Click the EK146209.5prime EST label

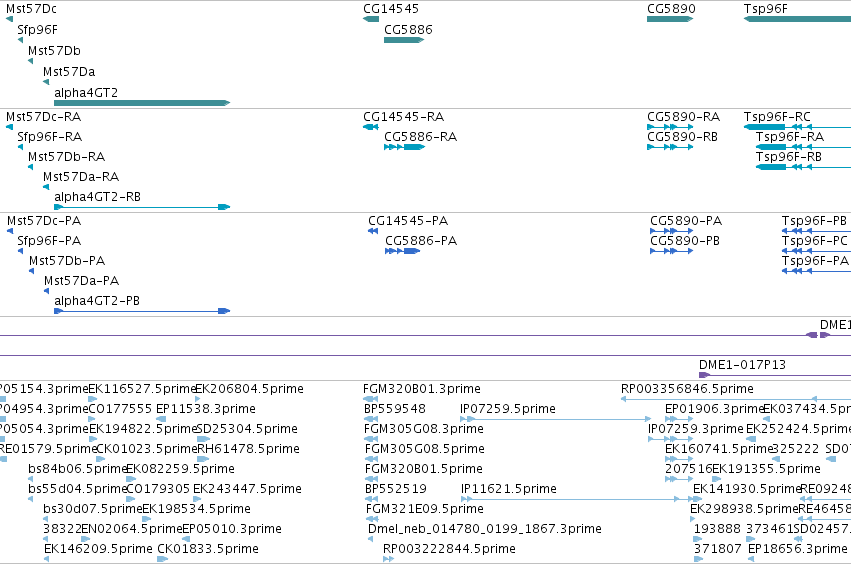point(98,549)
